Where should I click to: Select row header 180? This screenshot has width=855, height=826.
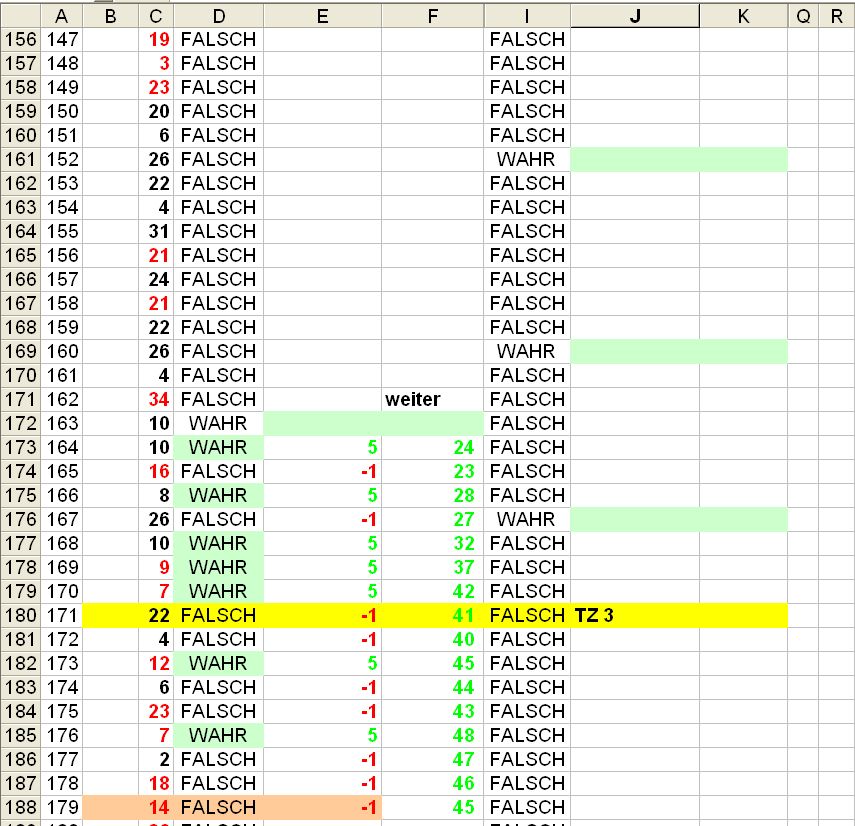tap(20, 615)
